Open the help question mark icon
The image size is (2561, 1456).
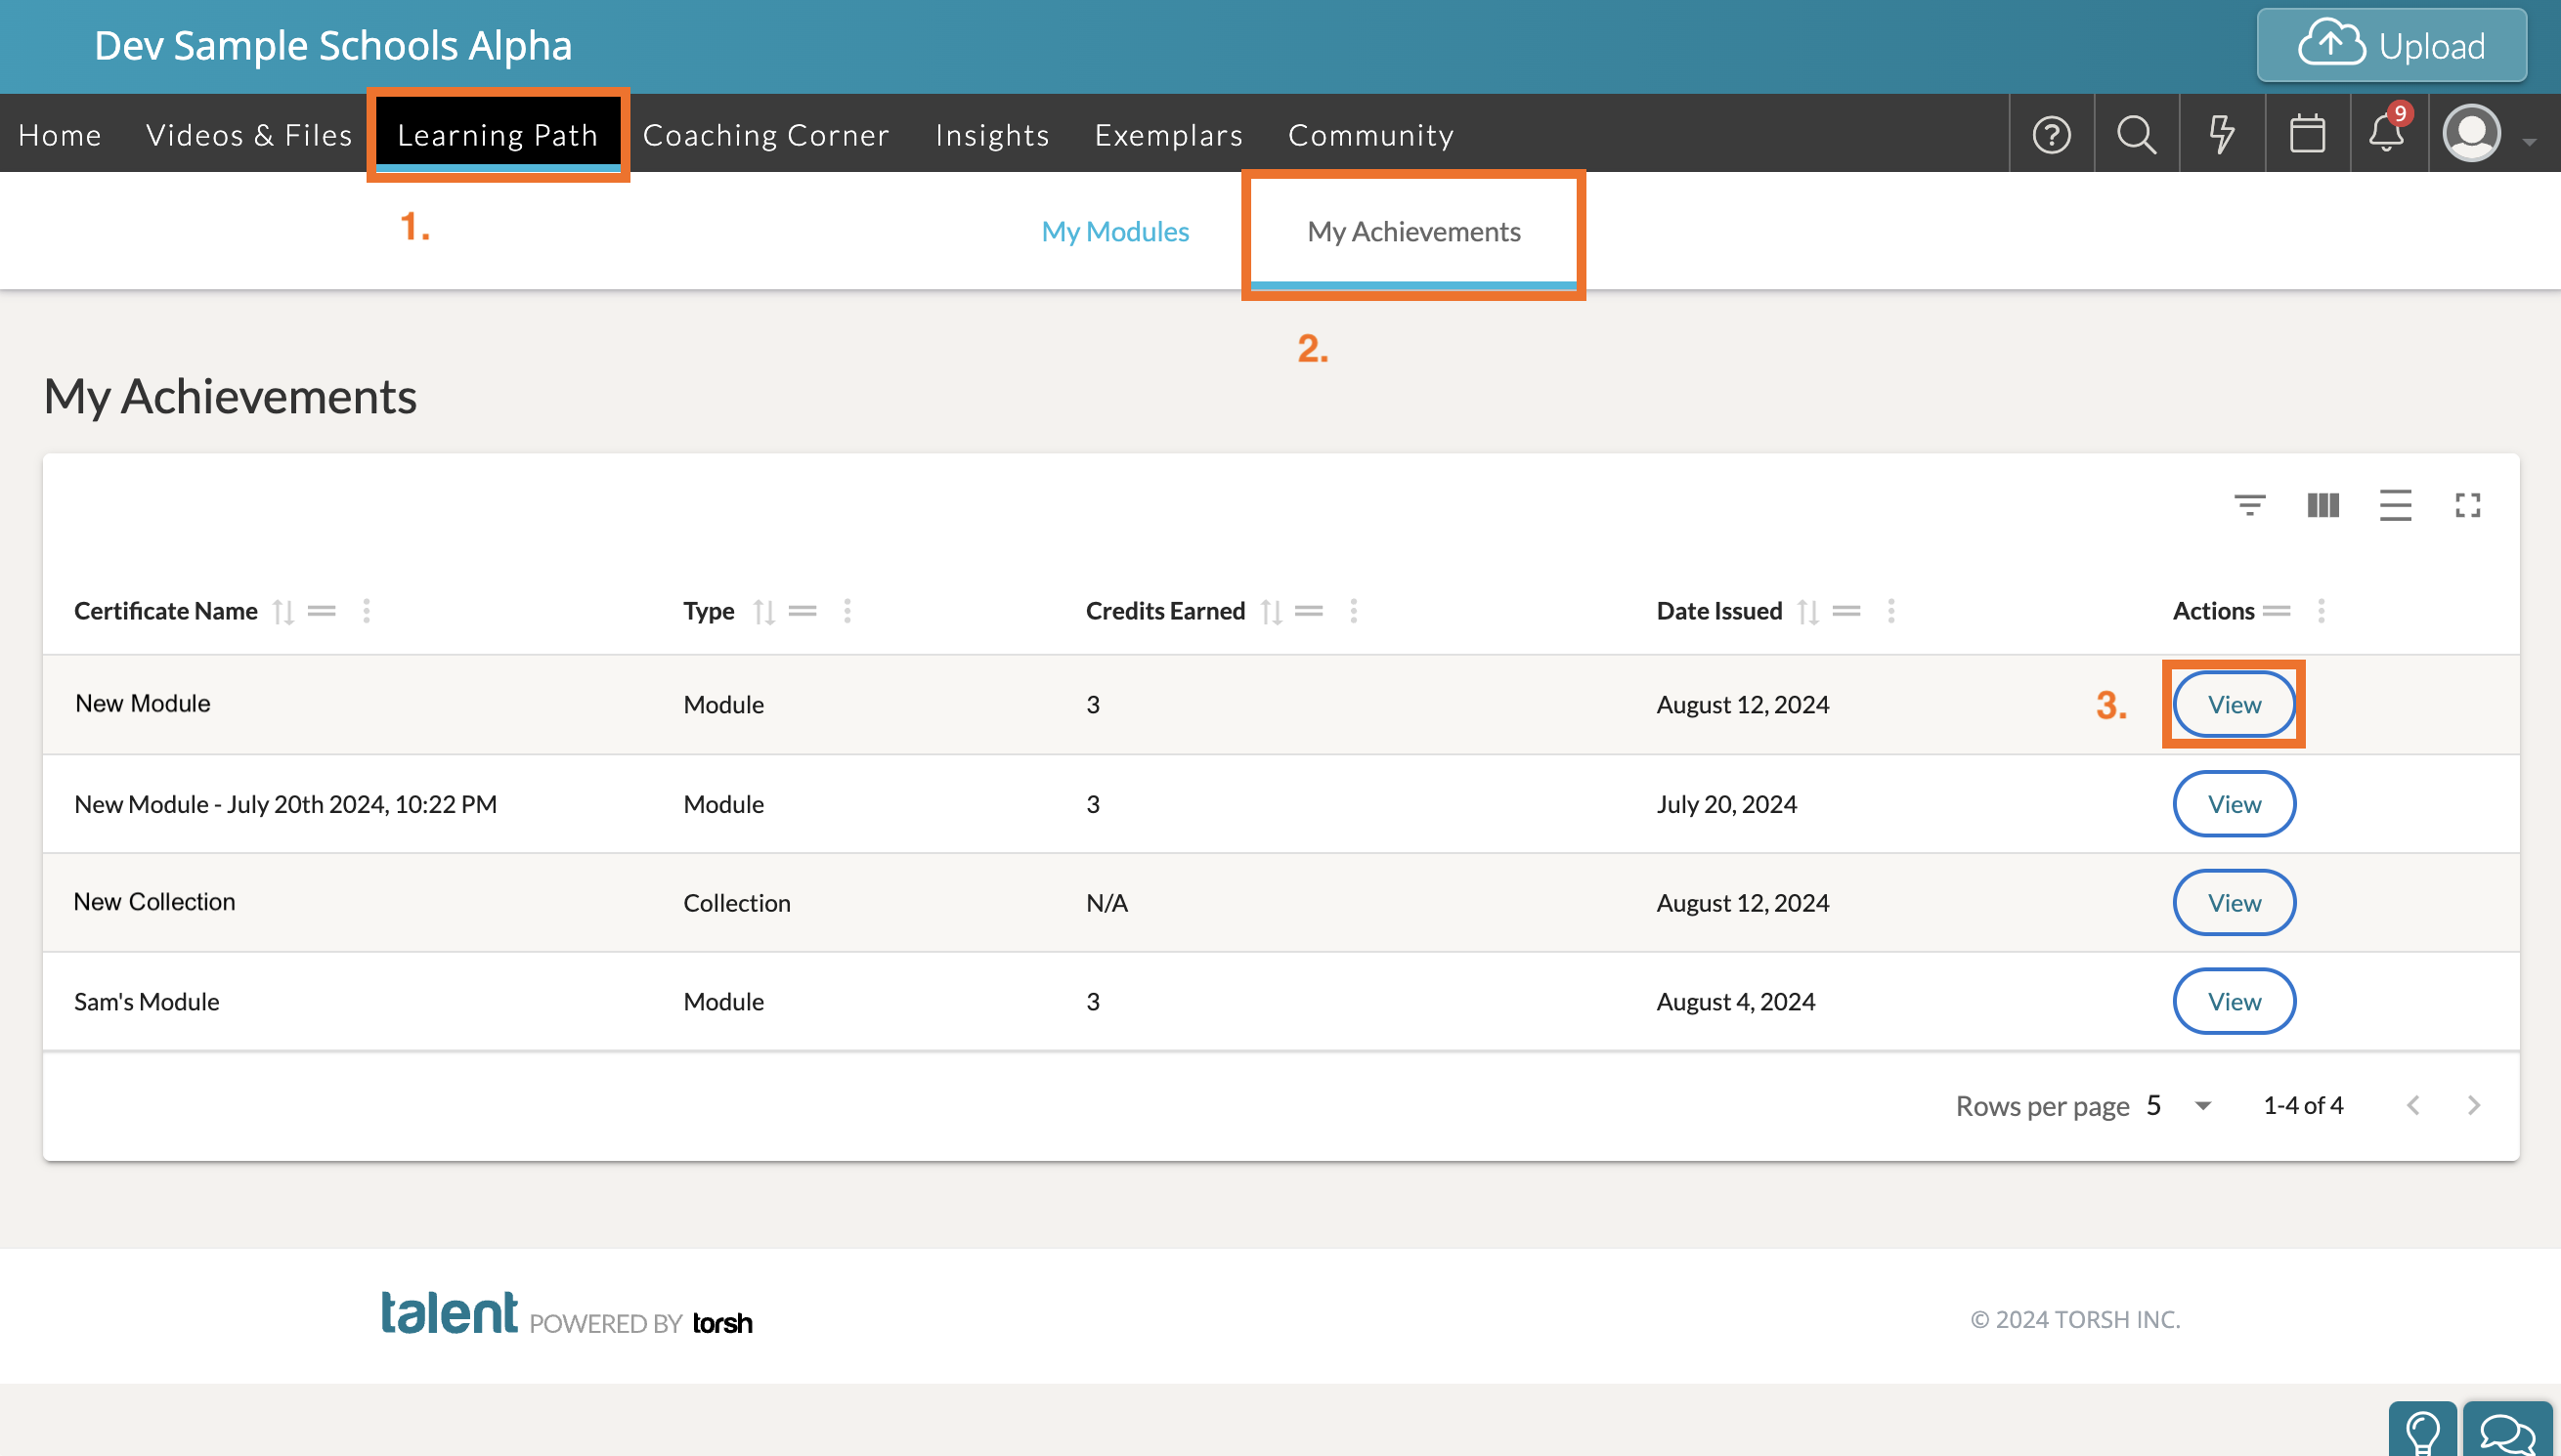2051,134
